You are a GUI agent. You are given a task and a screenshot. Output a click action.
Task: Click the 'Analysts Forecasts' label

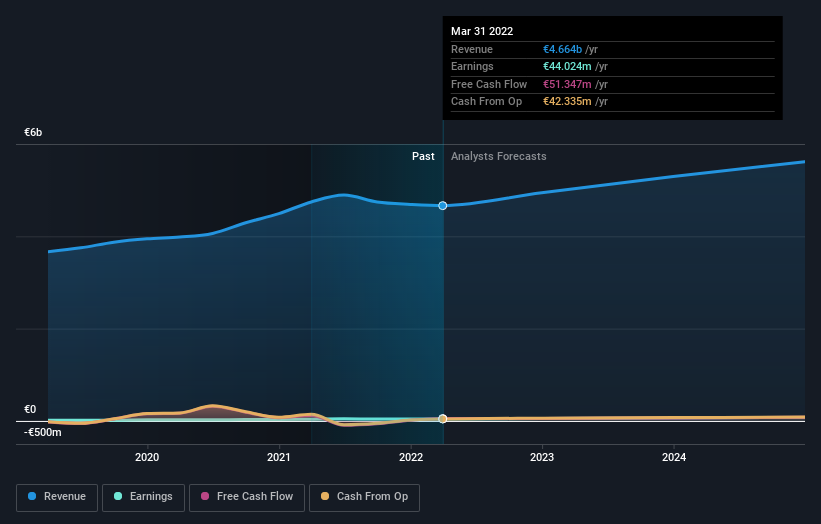498,156
